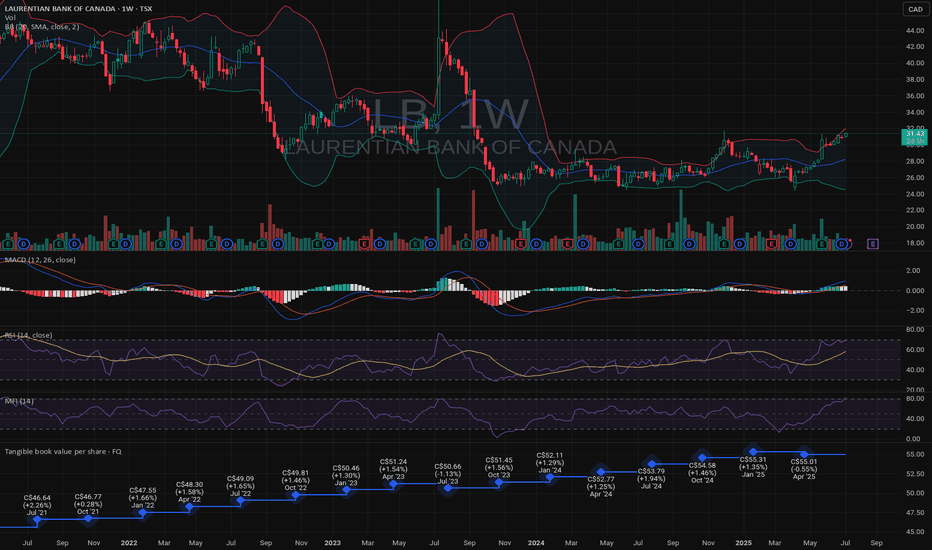This screenshot has width=932, height=550.
Task: Click the Apr '25 C$55.01 book value point
Action: point(804,454)
